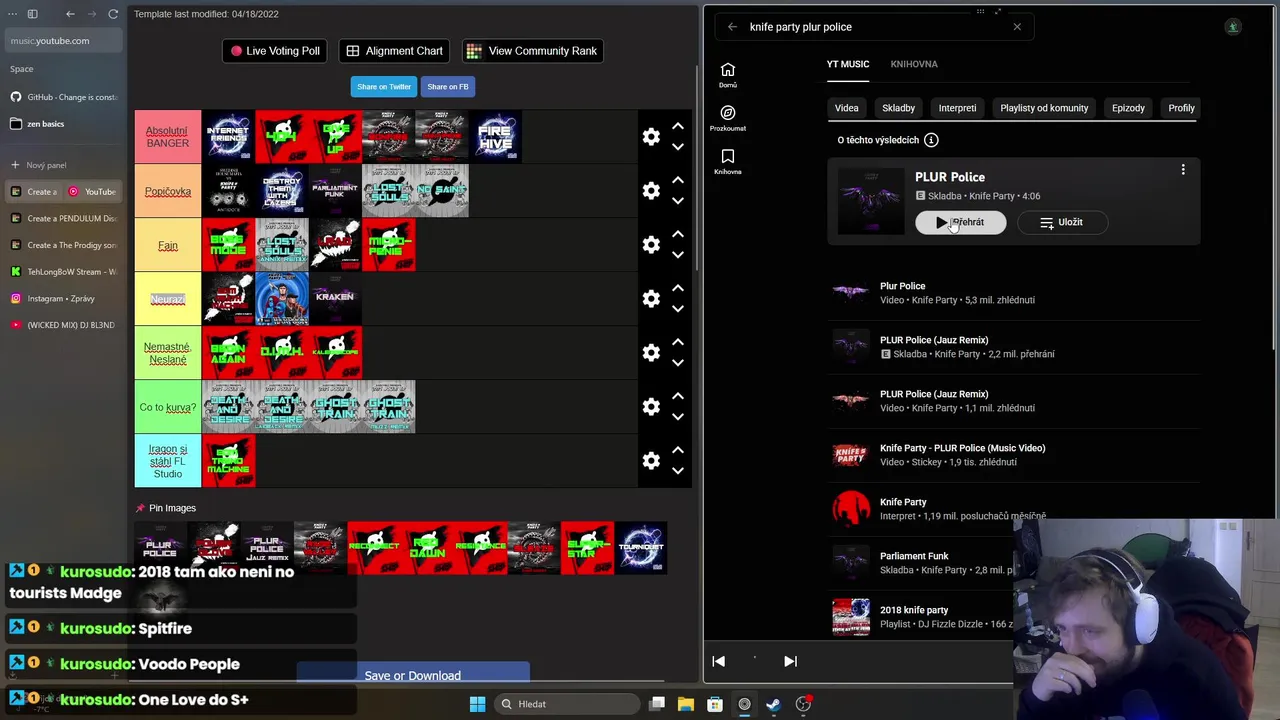Move Fajn row down with arrow
Image resolution: width=1280 pixels, height=720 pixels.
pyautogui.click(x=678, y=255)
